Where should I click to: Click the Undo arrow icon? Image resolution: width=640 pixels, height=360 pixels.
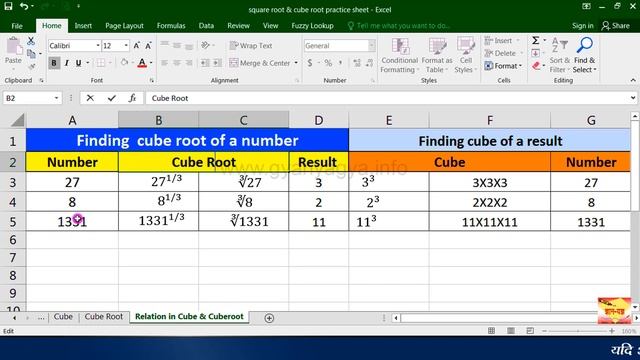[24, 6]
